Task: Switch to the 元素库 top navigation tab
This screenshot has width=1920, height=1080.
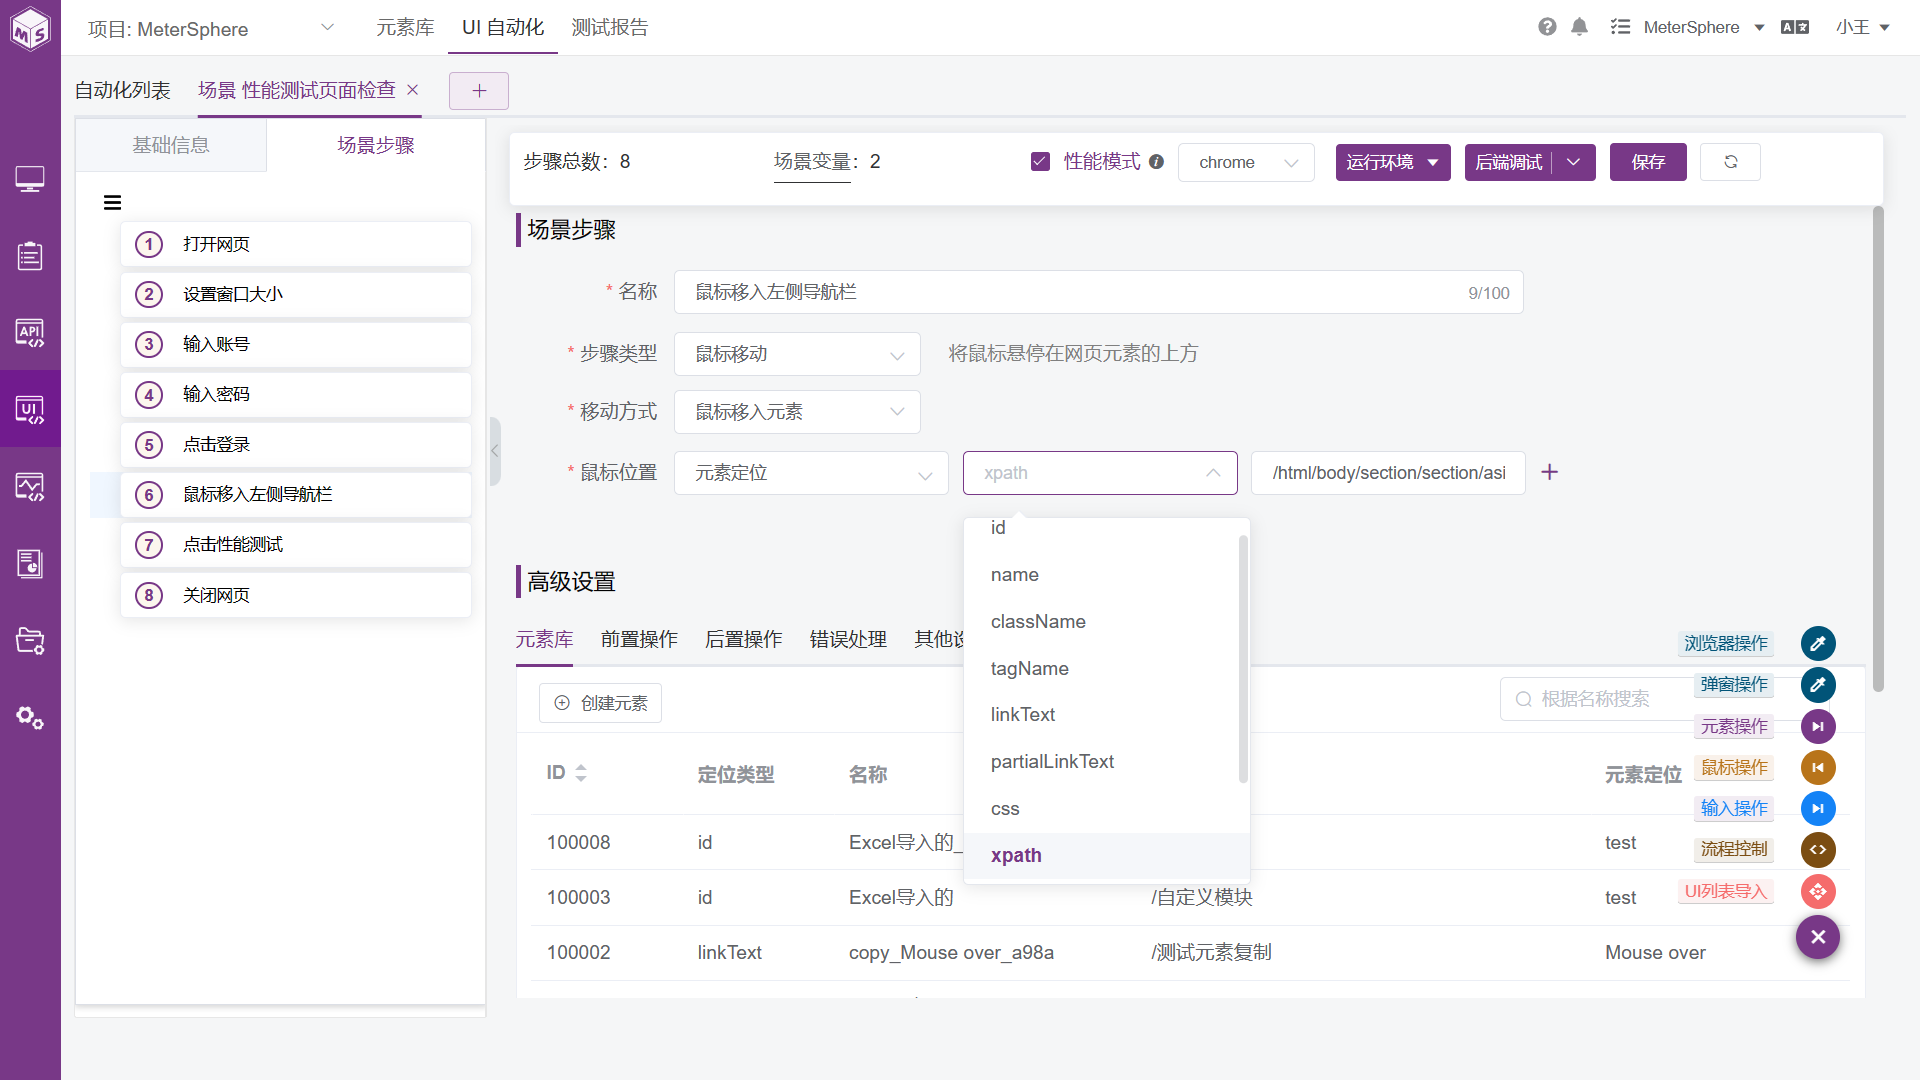Action: [x=405, y=28]
